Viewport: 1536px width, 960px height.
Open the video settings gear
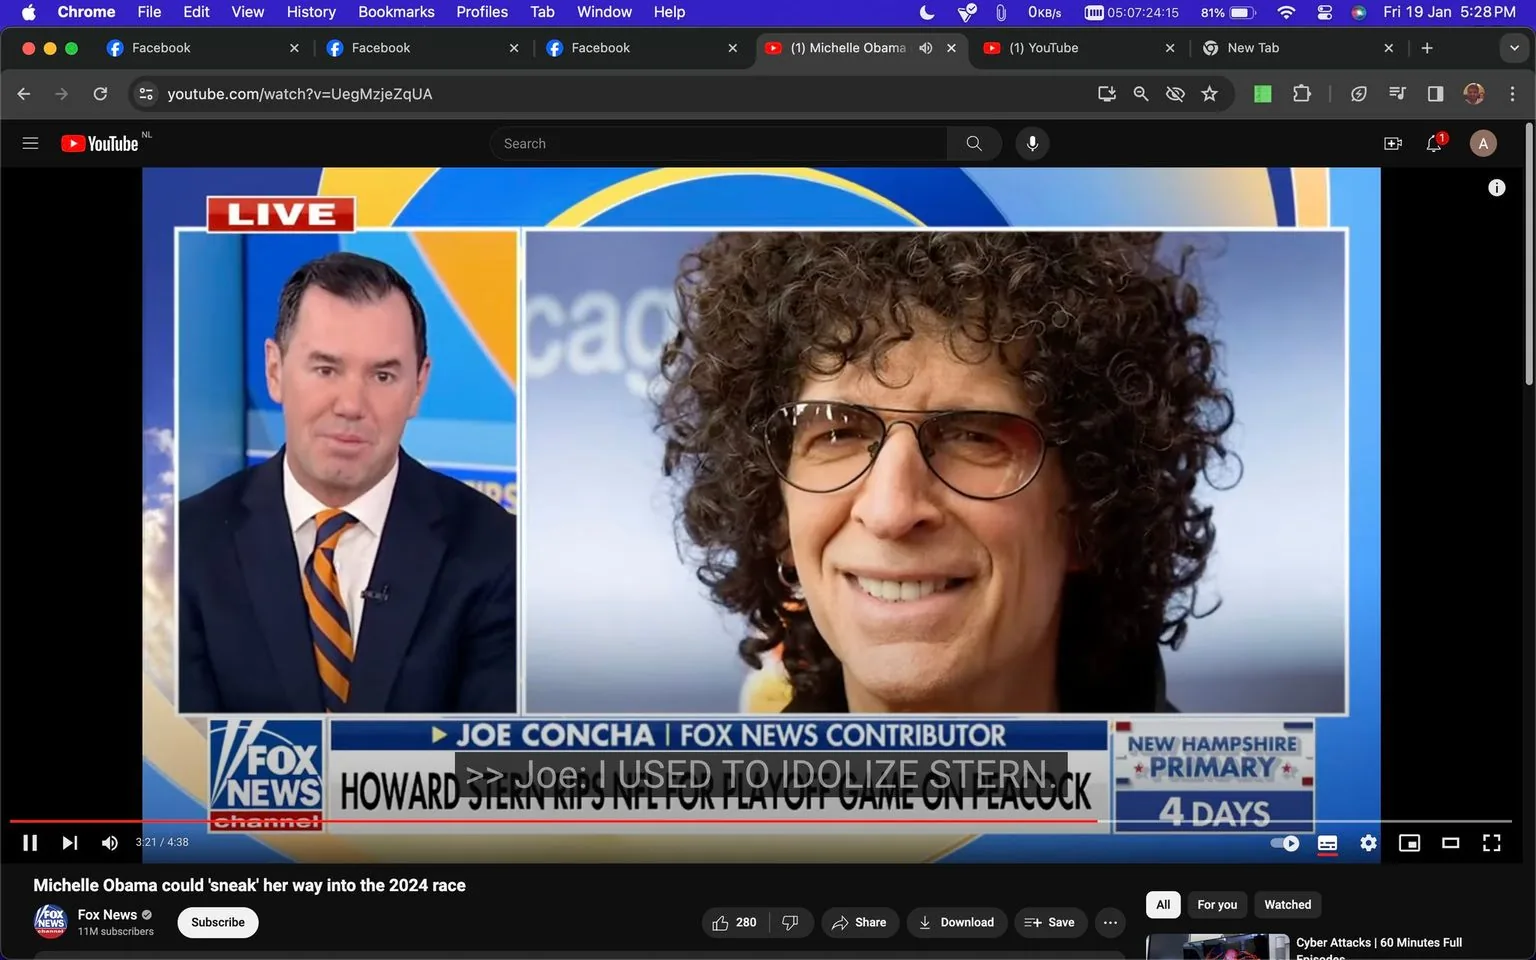[x=1368, y=843]
